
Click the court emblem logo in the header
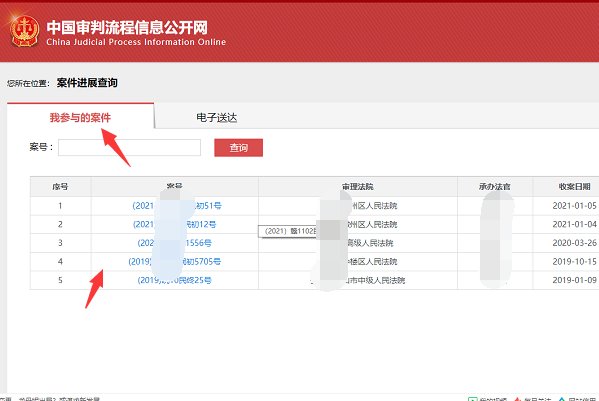click(24, 31)
